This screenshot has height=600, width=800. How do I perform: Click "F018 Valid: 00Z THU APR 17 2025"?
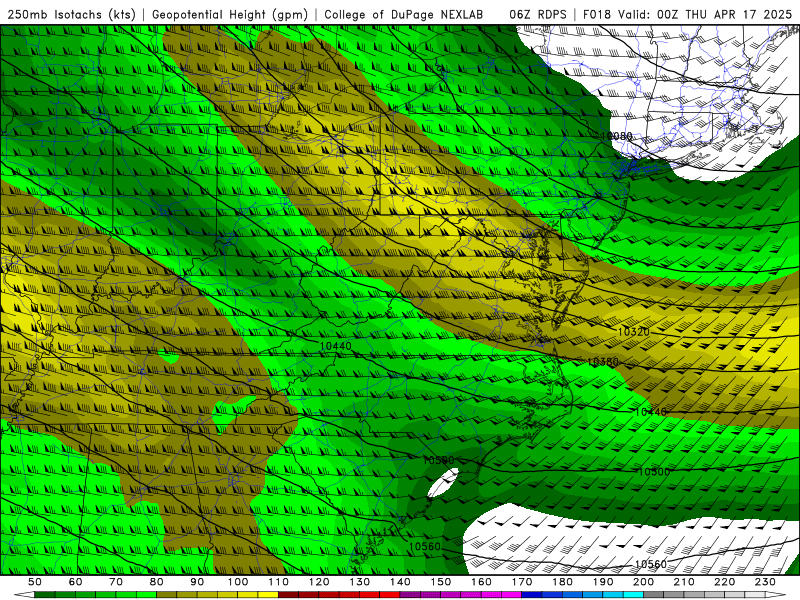coord(687,14)
